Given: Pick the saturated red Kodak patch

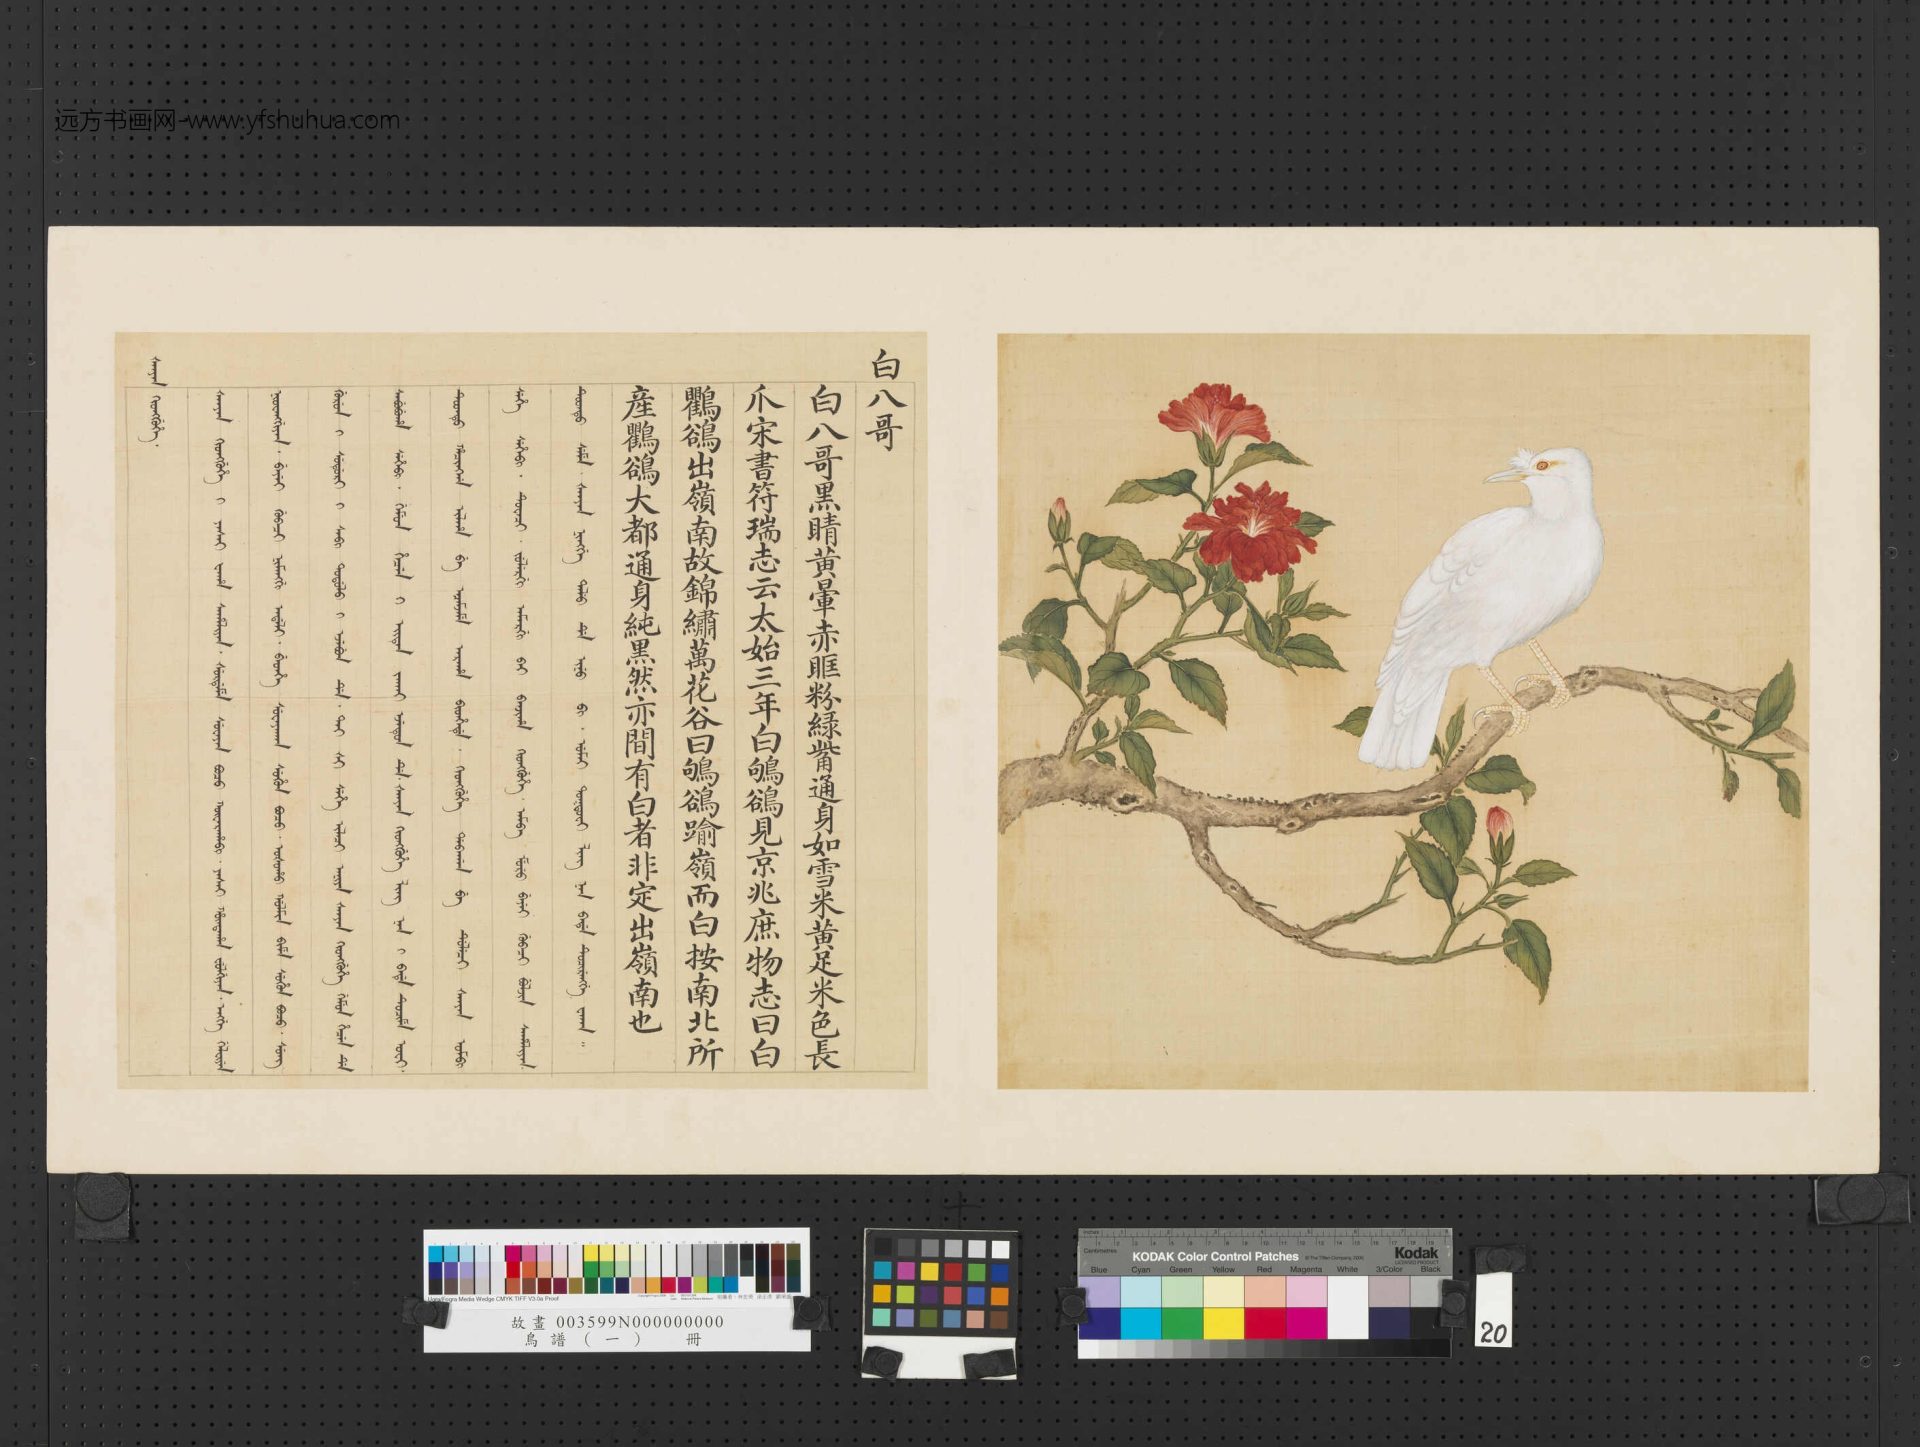Looking at the screenshot, I should tap(1265, 1323).
